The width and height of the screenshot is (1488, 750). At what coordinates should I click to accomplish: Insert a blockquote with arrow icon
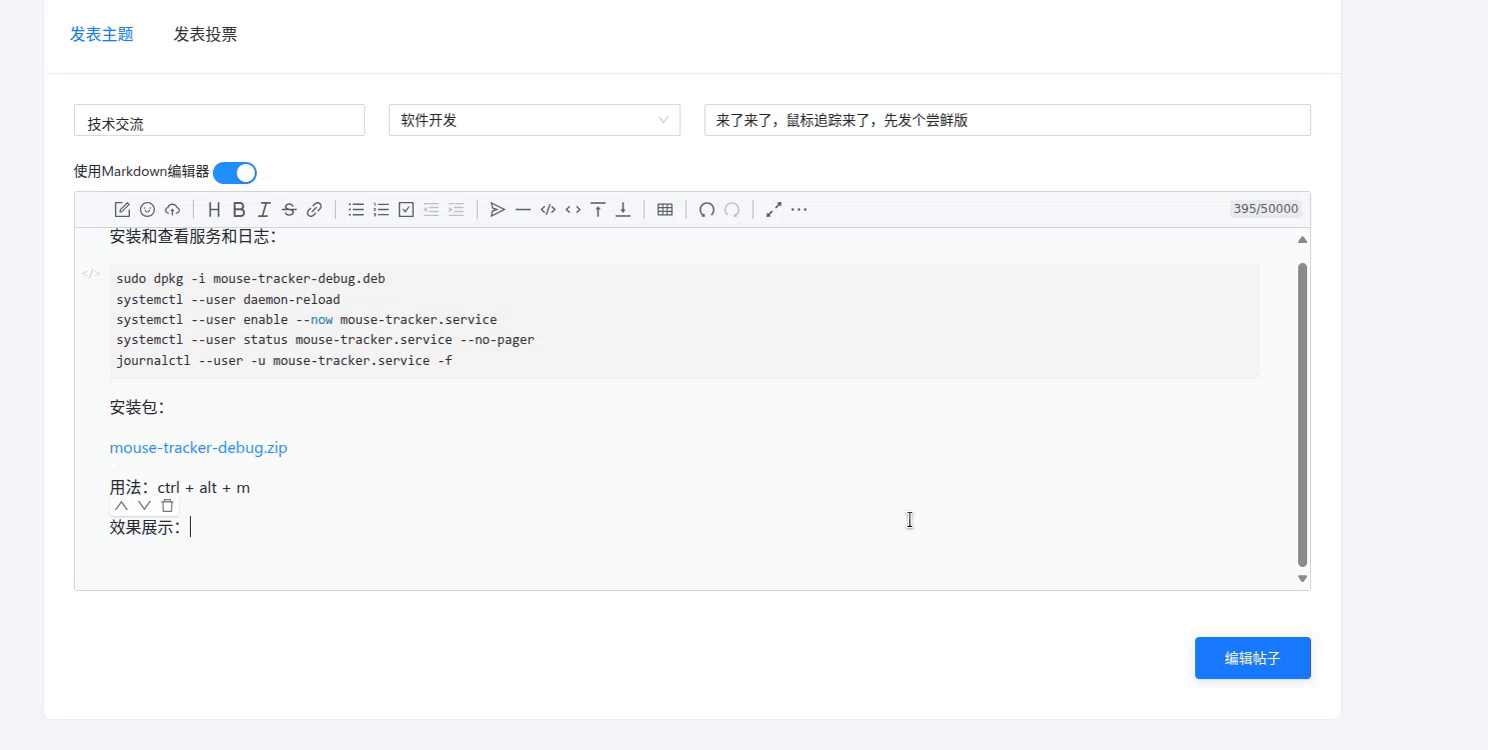tap(497, 210)
